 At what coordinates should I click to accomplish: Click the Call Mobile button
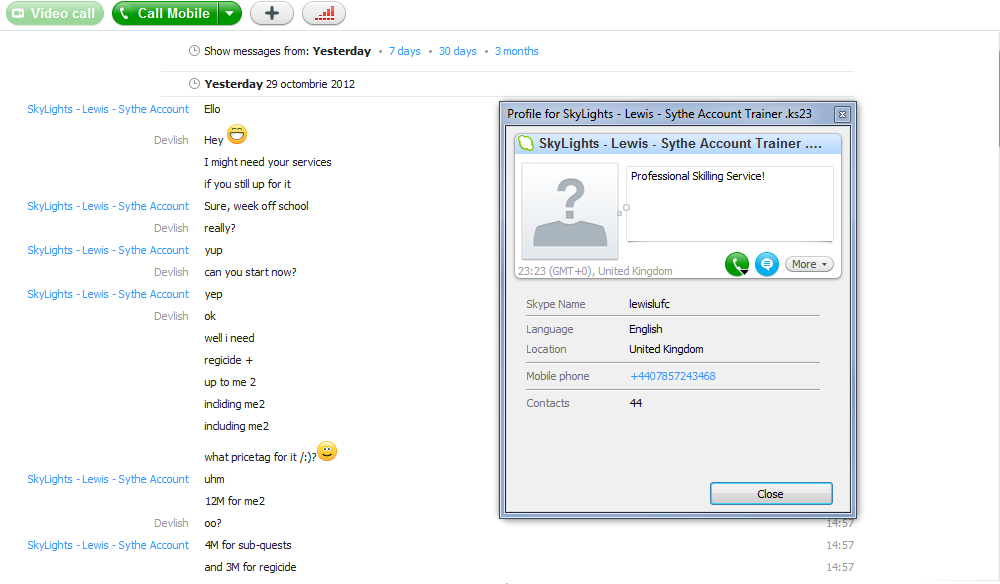165,13
